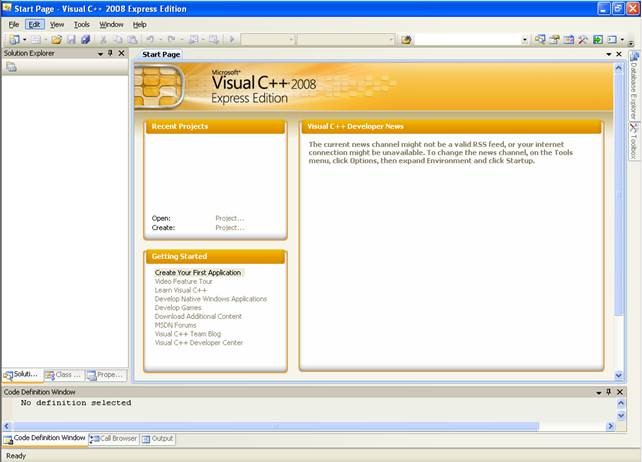The image size is (642, 462).
Task: Click Start Page scrollbar down arrow
Action: [619, 375]
